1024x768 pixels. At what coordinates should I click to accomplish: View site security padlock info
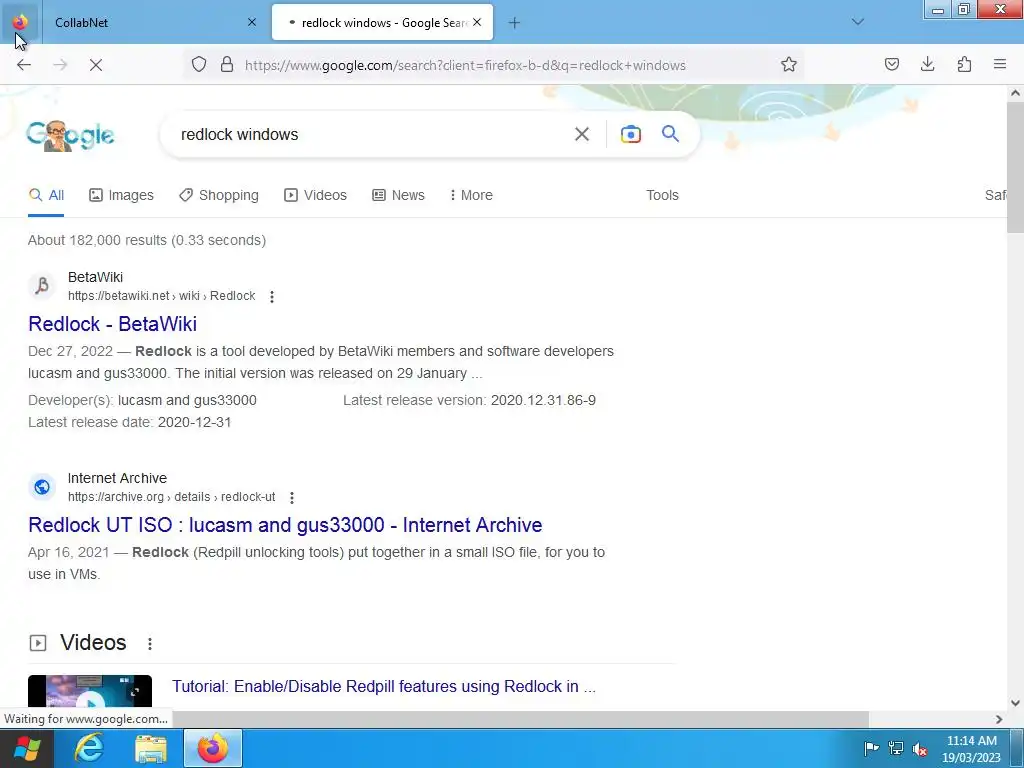coord(227,65)
